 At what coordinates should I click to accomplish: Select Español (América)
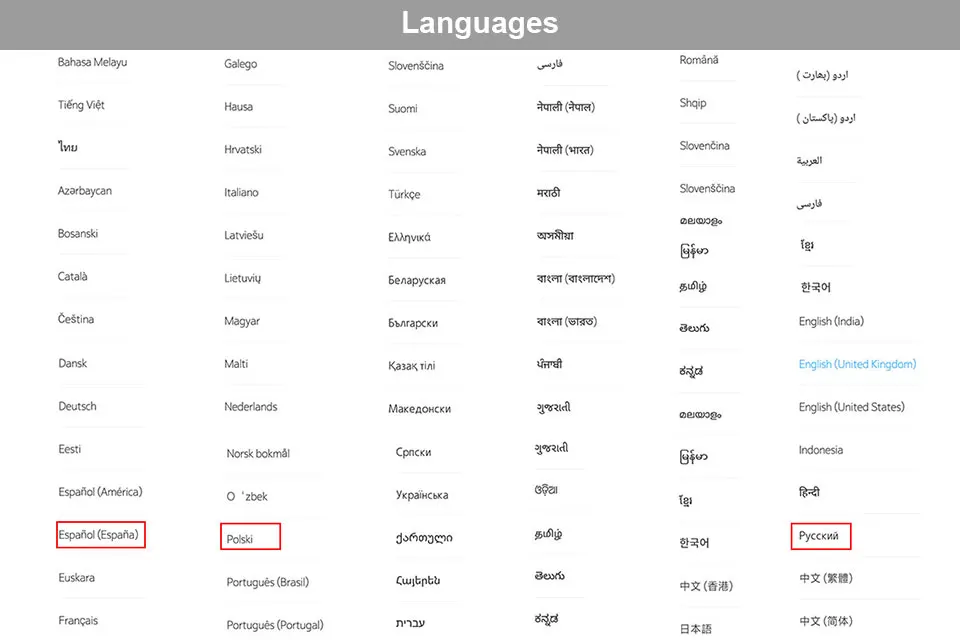(x=100, y=492)
